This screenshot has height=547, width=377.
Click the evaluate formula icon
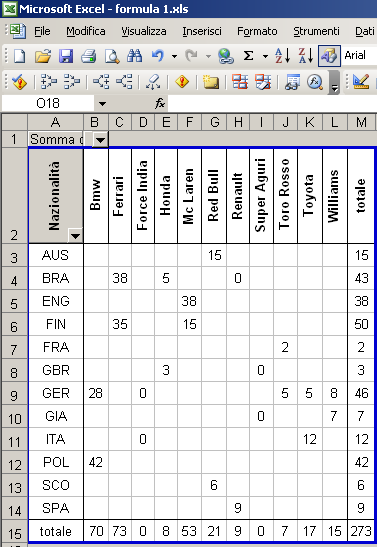315,82
